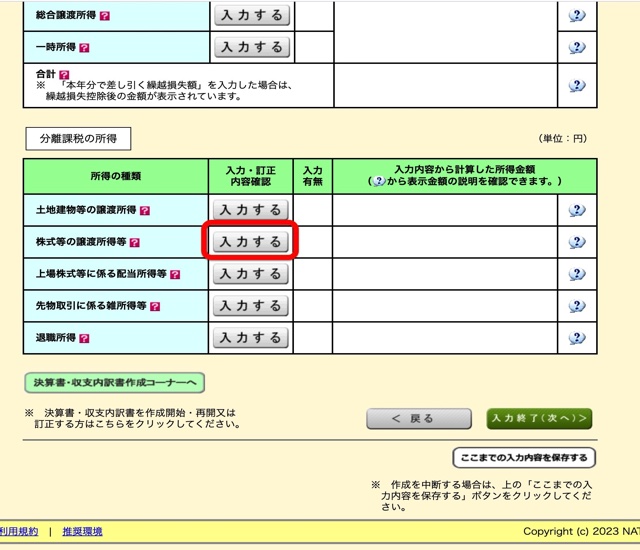Open the help icon next to 合計
Image resolution: width=640 pixels, height=550 pixels.
click(x=64, y=74)
